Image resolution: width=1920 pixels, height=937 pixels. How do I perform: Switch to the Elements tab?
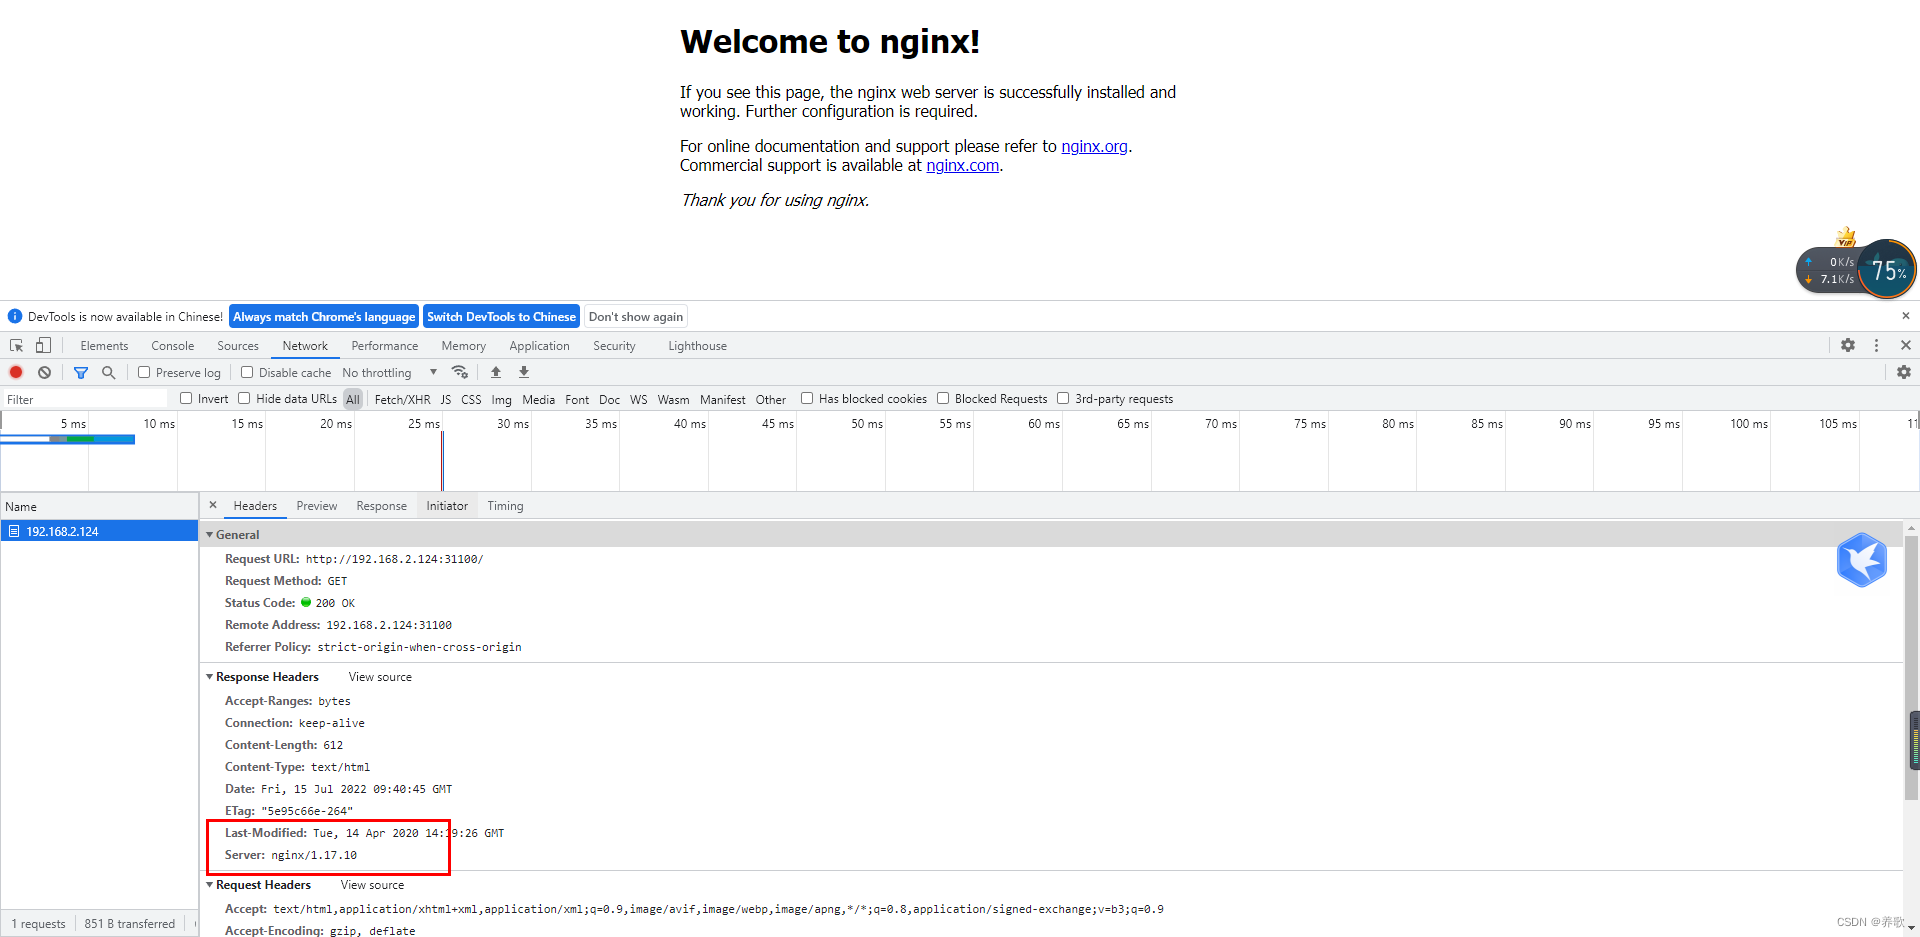point(104,346)
